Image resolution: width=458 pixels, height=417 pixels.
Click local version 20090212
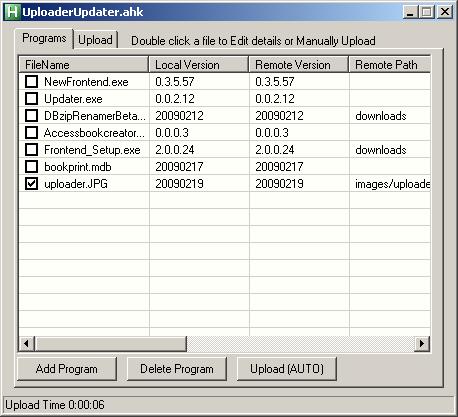179,116
